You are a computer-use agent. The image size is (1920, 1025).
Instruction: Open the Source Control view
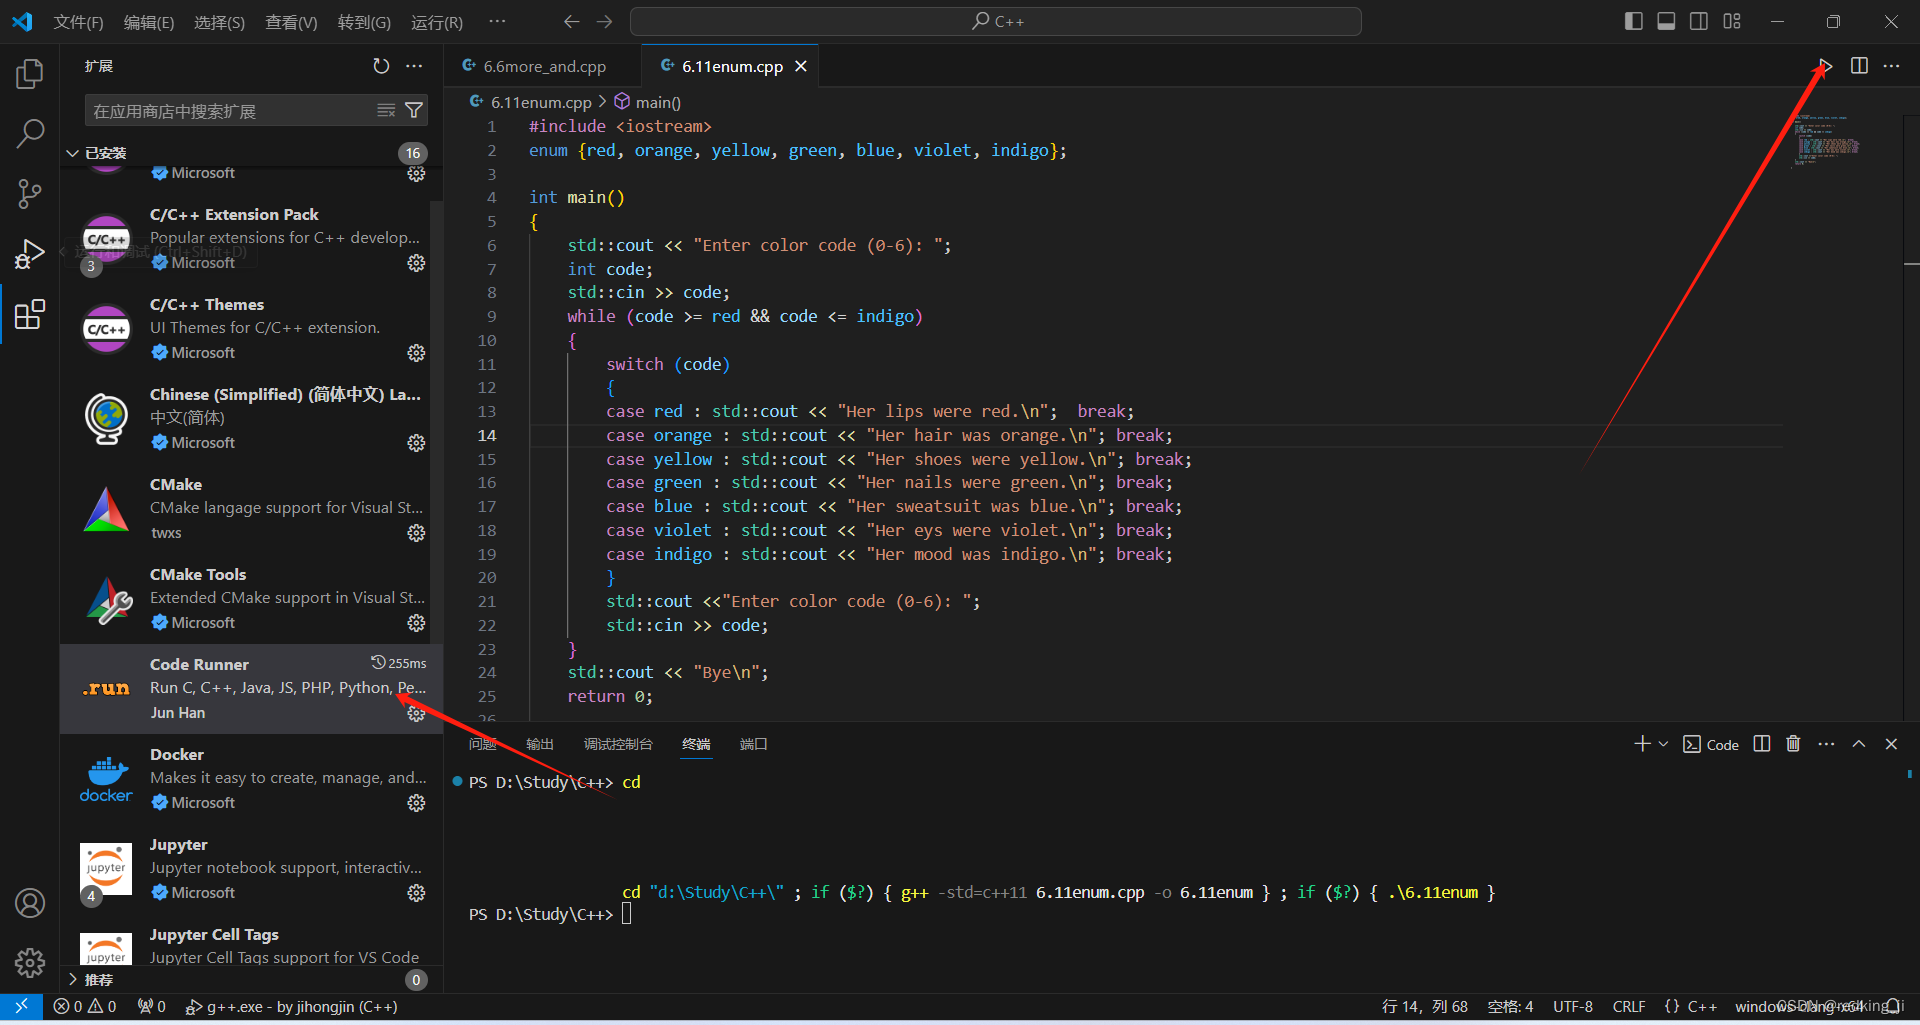[29, 193]
